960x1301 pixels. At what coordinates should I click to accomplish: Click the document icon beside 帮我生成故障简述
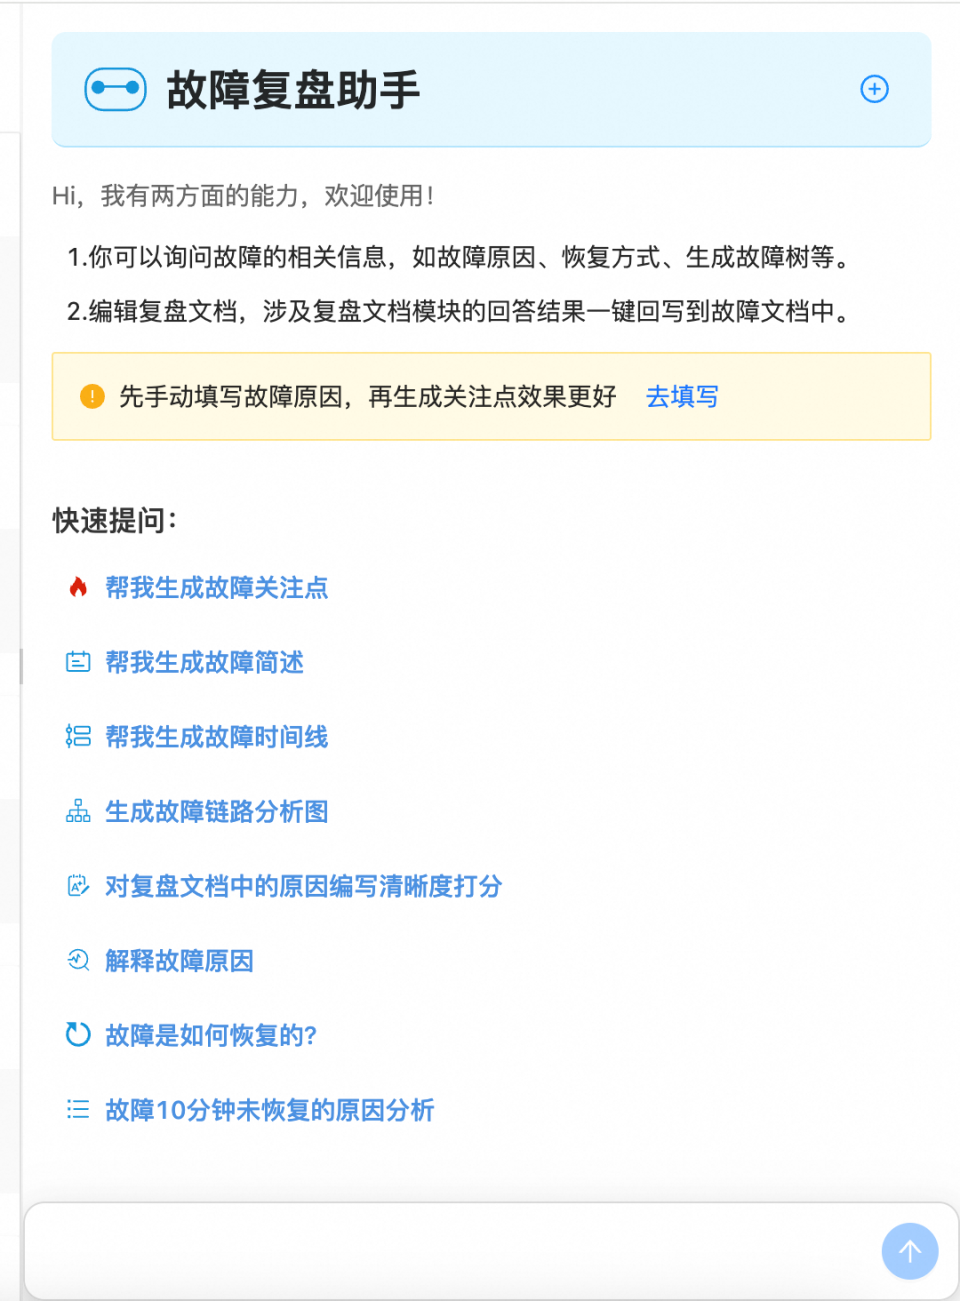pyautogui.click(x=78, y=662)
